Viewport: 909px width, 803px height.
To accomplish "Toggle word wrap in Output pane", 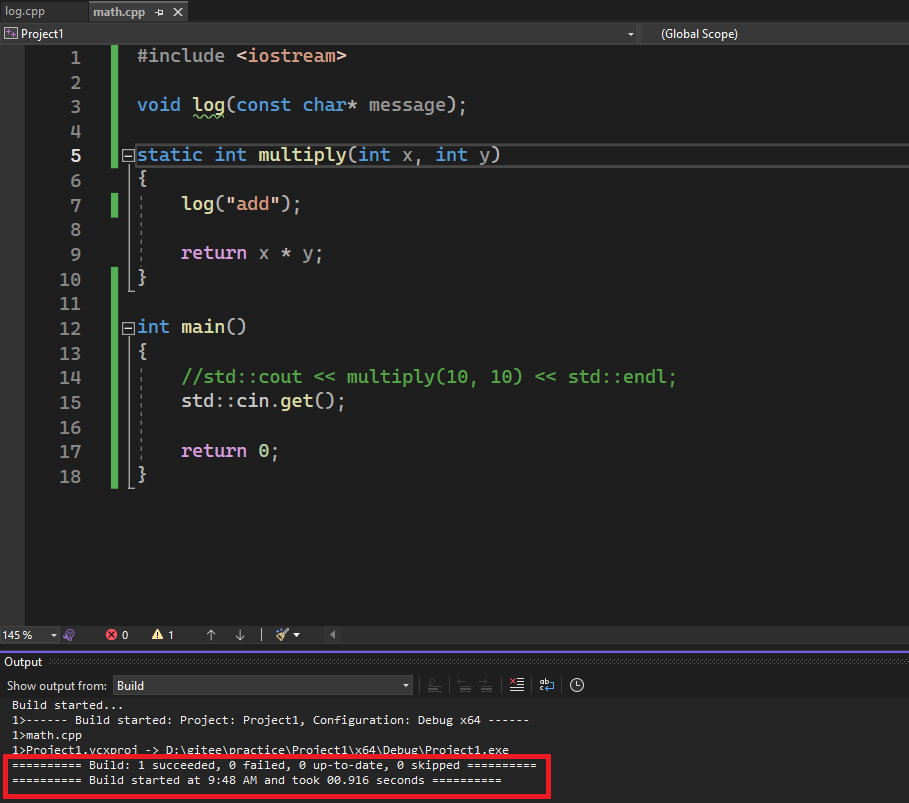I will (547, 685).
